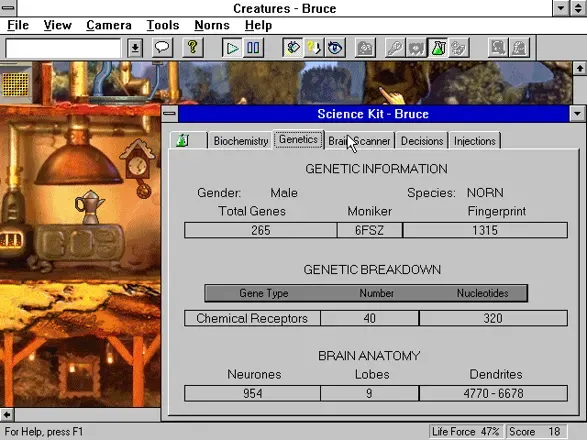The height and width of the screenshot is (440, 587).
Task: Click the nucleotides value 320
Action: tap(493, 318)
